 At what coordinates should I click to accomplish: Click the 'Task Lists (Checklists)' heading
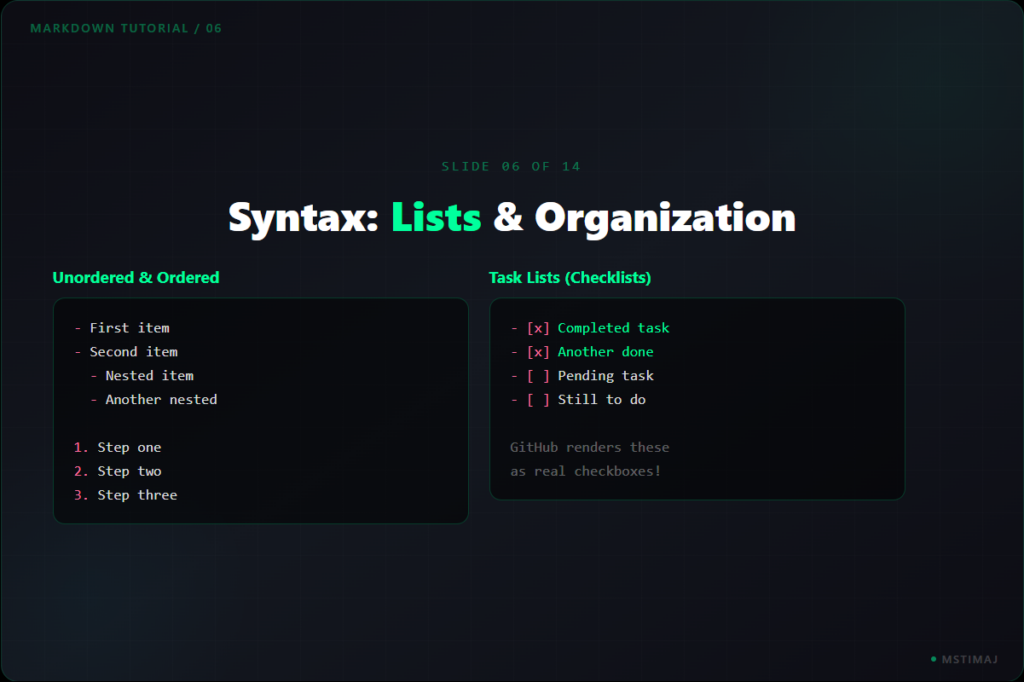coord(569,278)
